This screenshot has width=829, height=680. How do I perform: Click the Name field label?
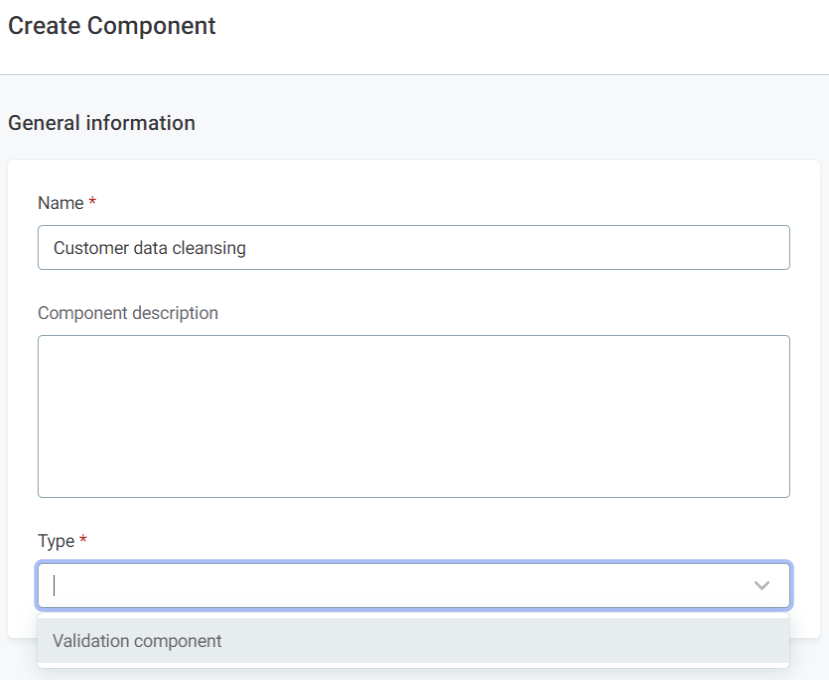click(x=60, y=203)
